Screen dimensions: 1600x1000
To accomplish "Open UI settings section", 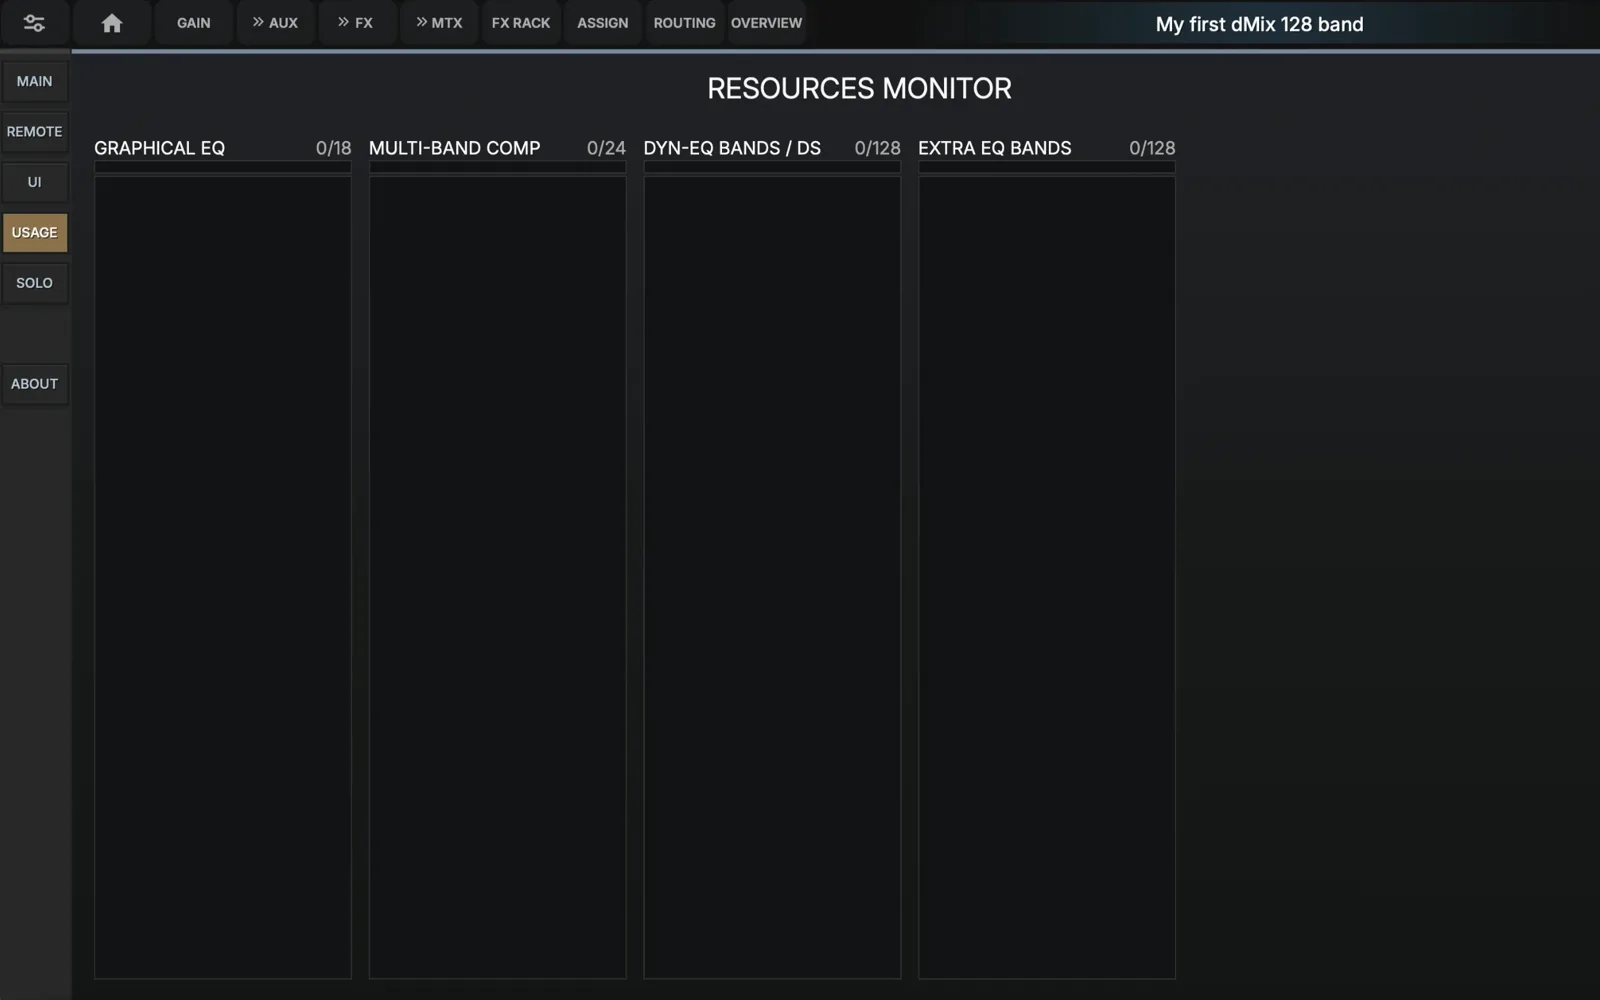I will [x=35, y=182].
